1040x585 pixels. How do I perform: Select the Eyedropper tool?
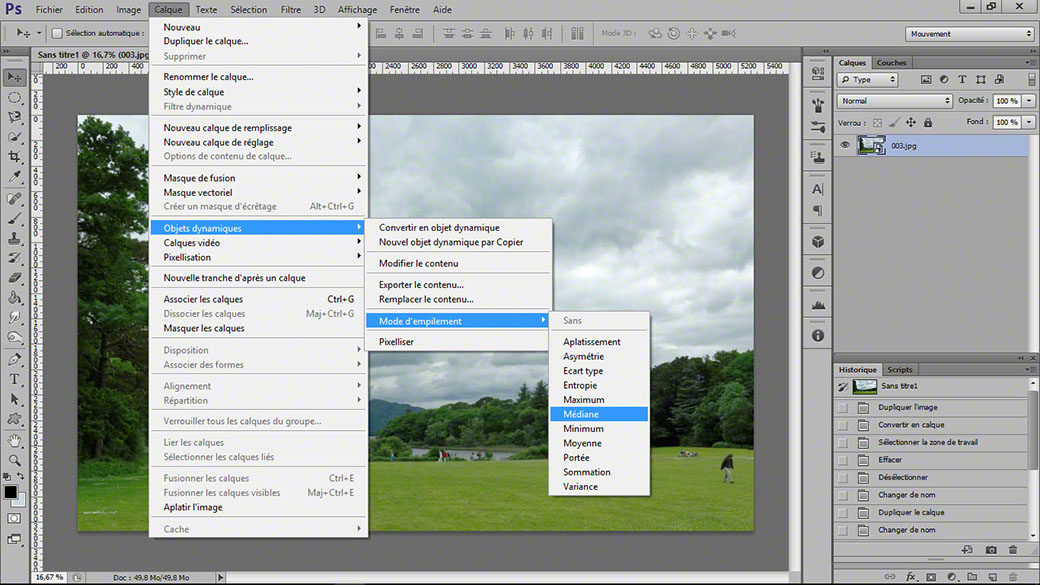[x=14, y=176]
